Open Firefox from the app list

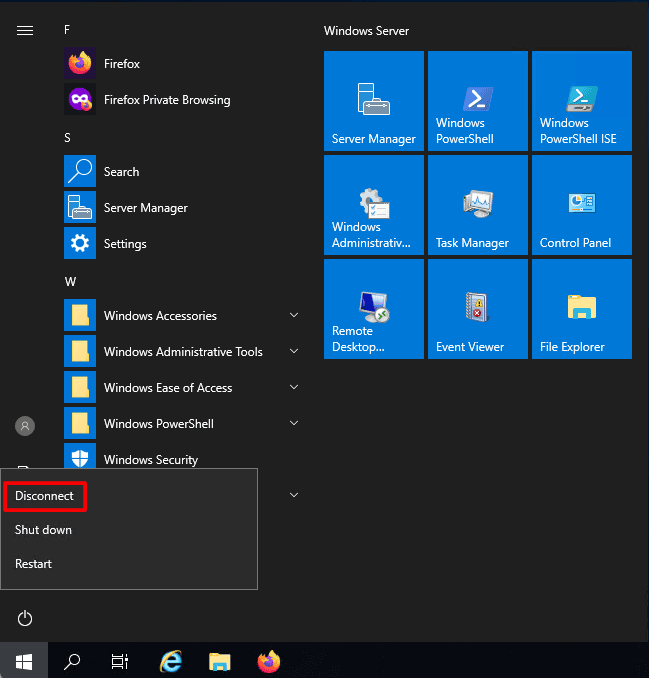click(182, 64)
